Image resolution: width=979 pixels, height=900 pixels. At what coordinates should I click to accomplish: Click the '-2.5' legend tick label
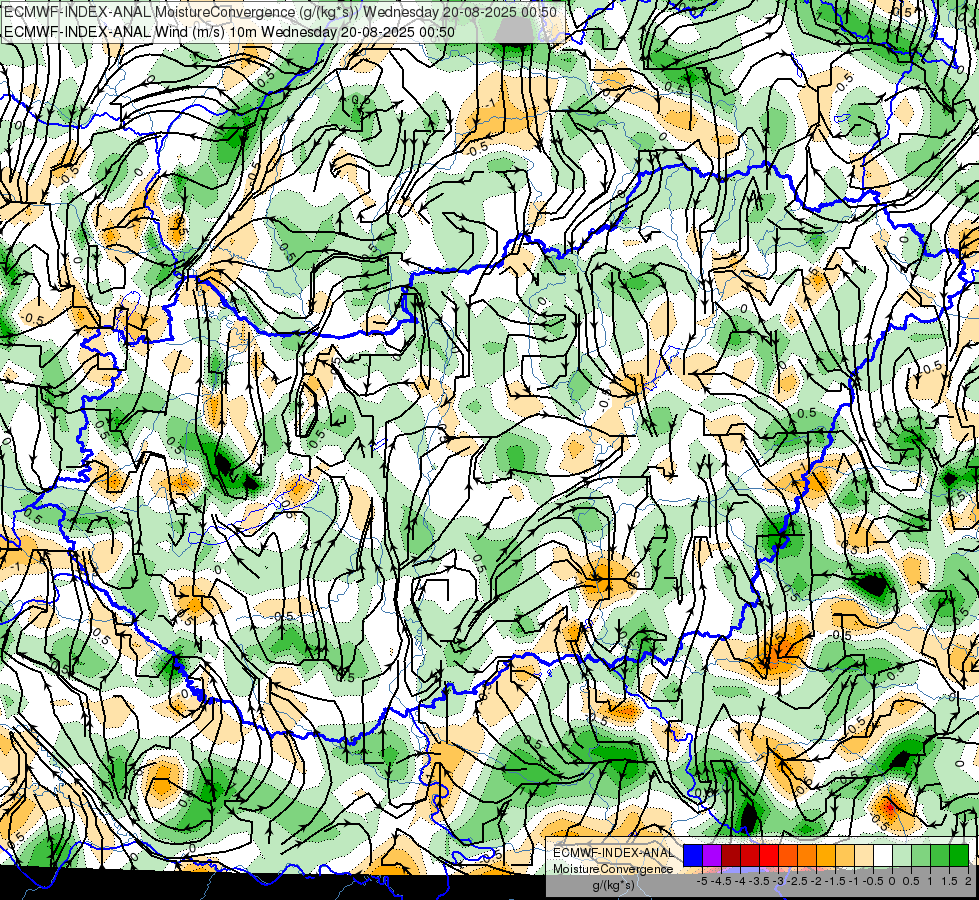coord(797,881)
